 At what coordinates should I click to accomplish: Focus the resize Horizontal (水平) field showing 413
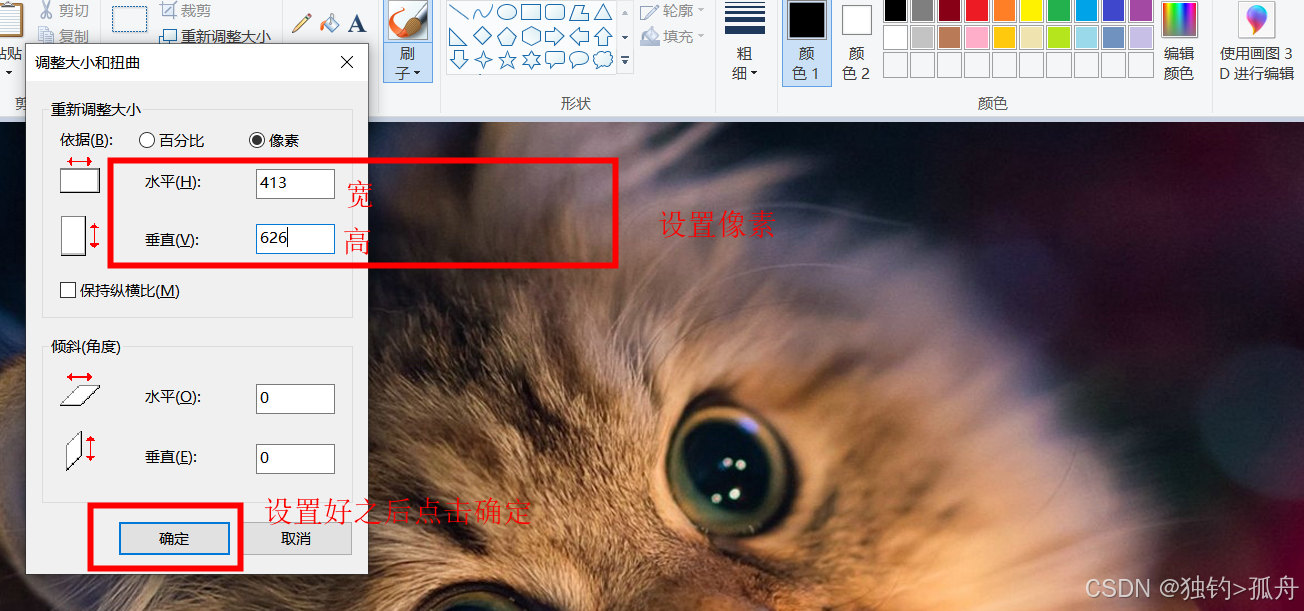click(295, 183)
